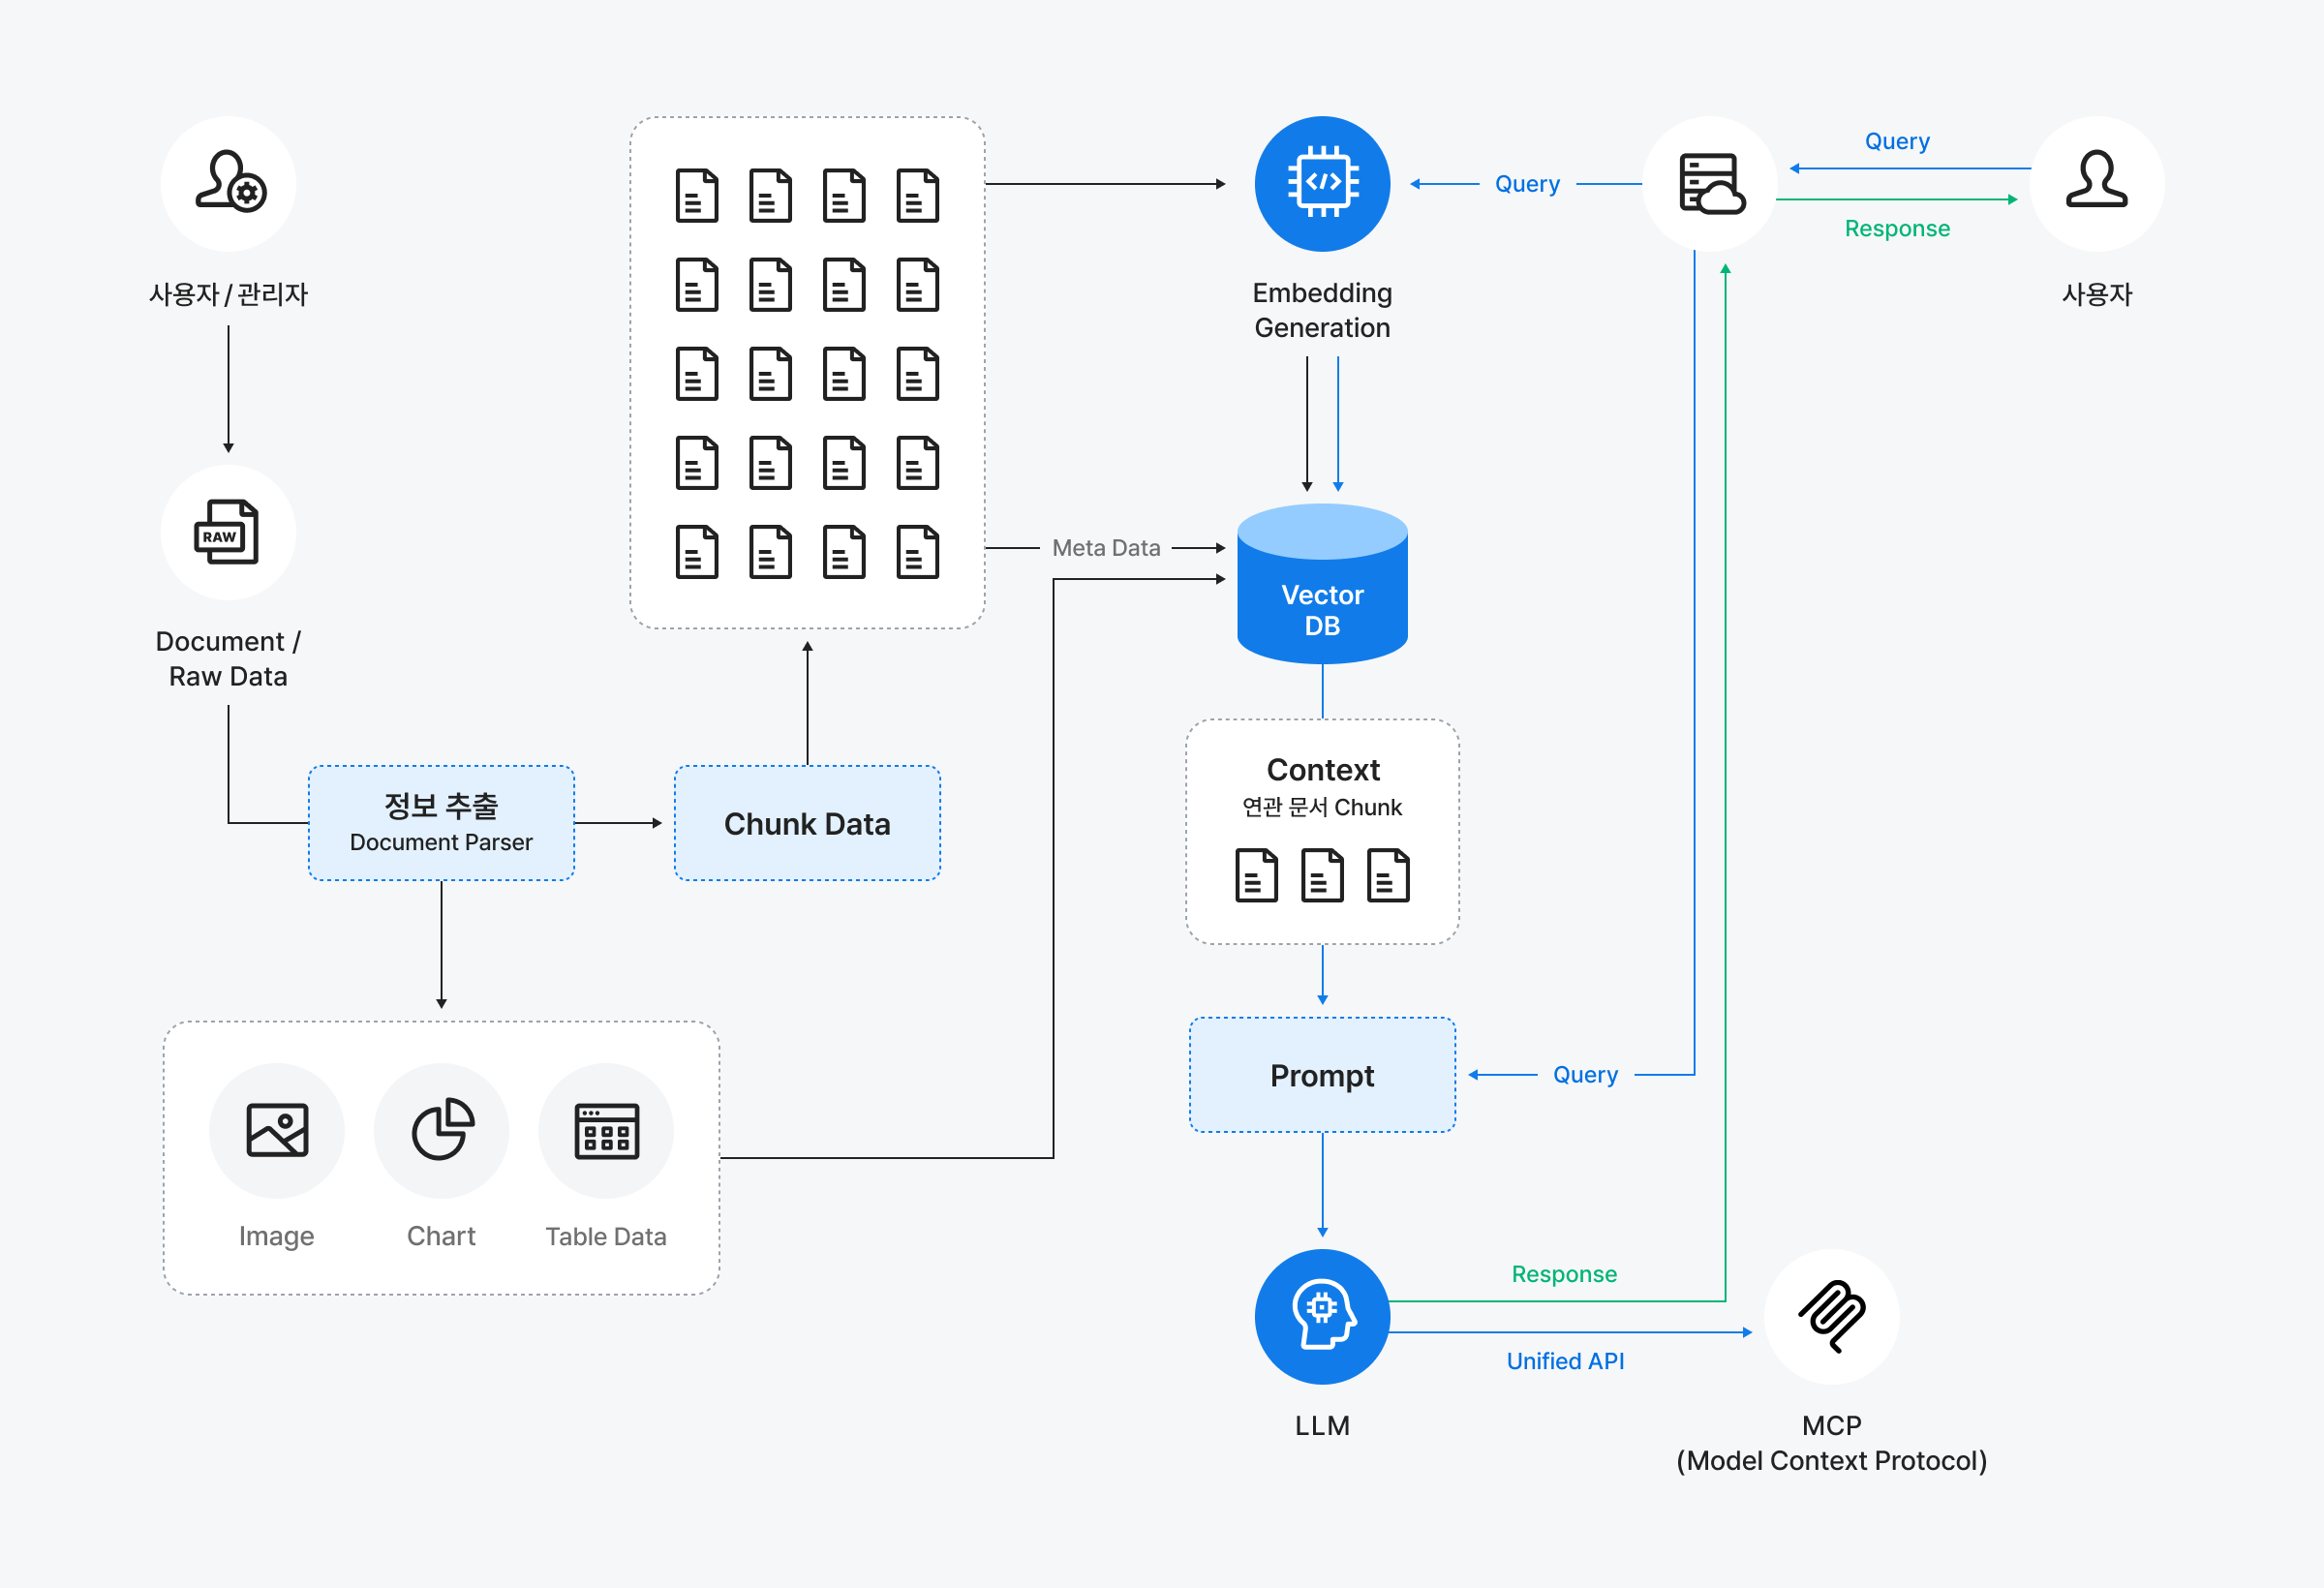
Task: Select the 정보 추출 Document Parser box
Action: click(441, 823)
